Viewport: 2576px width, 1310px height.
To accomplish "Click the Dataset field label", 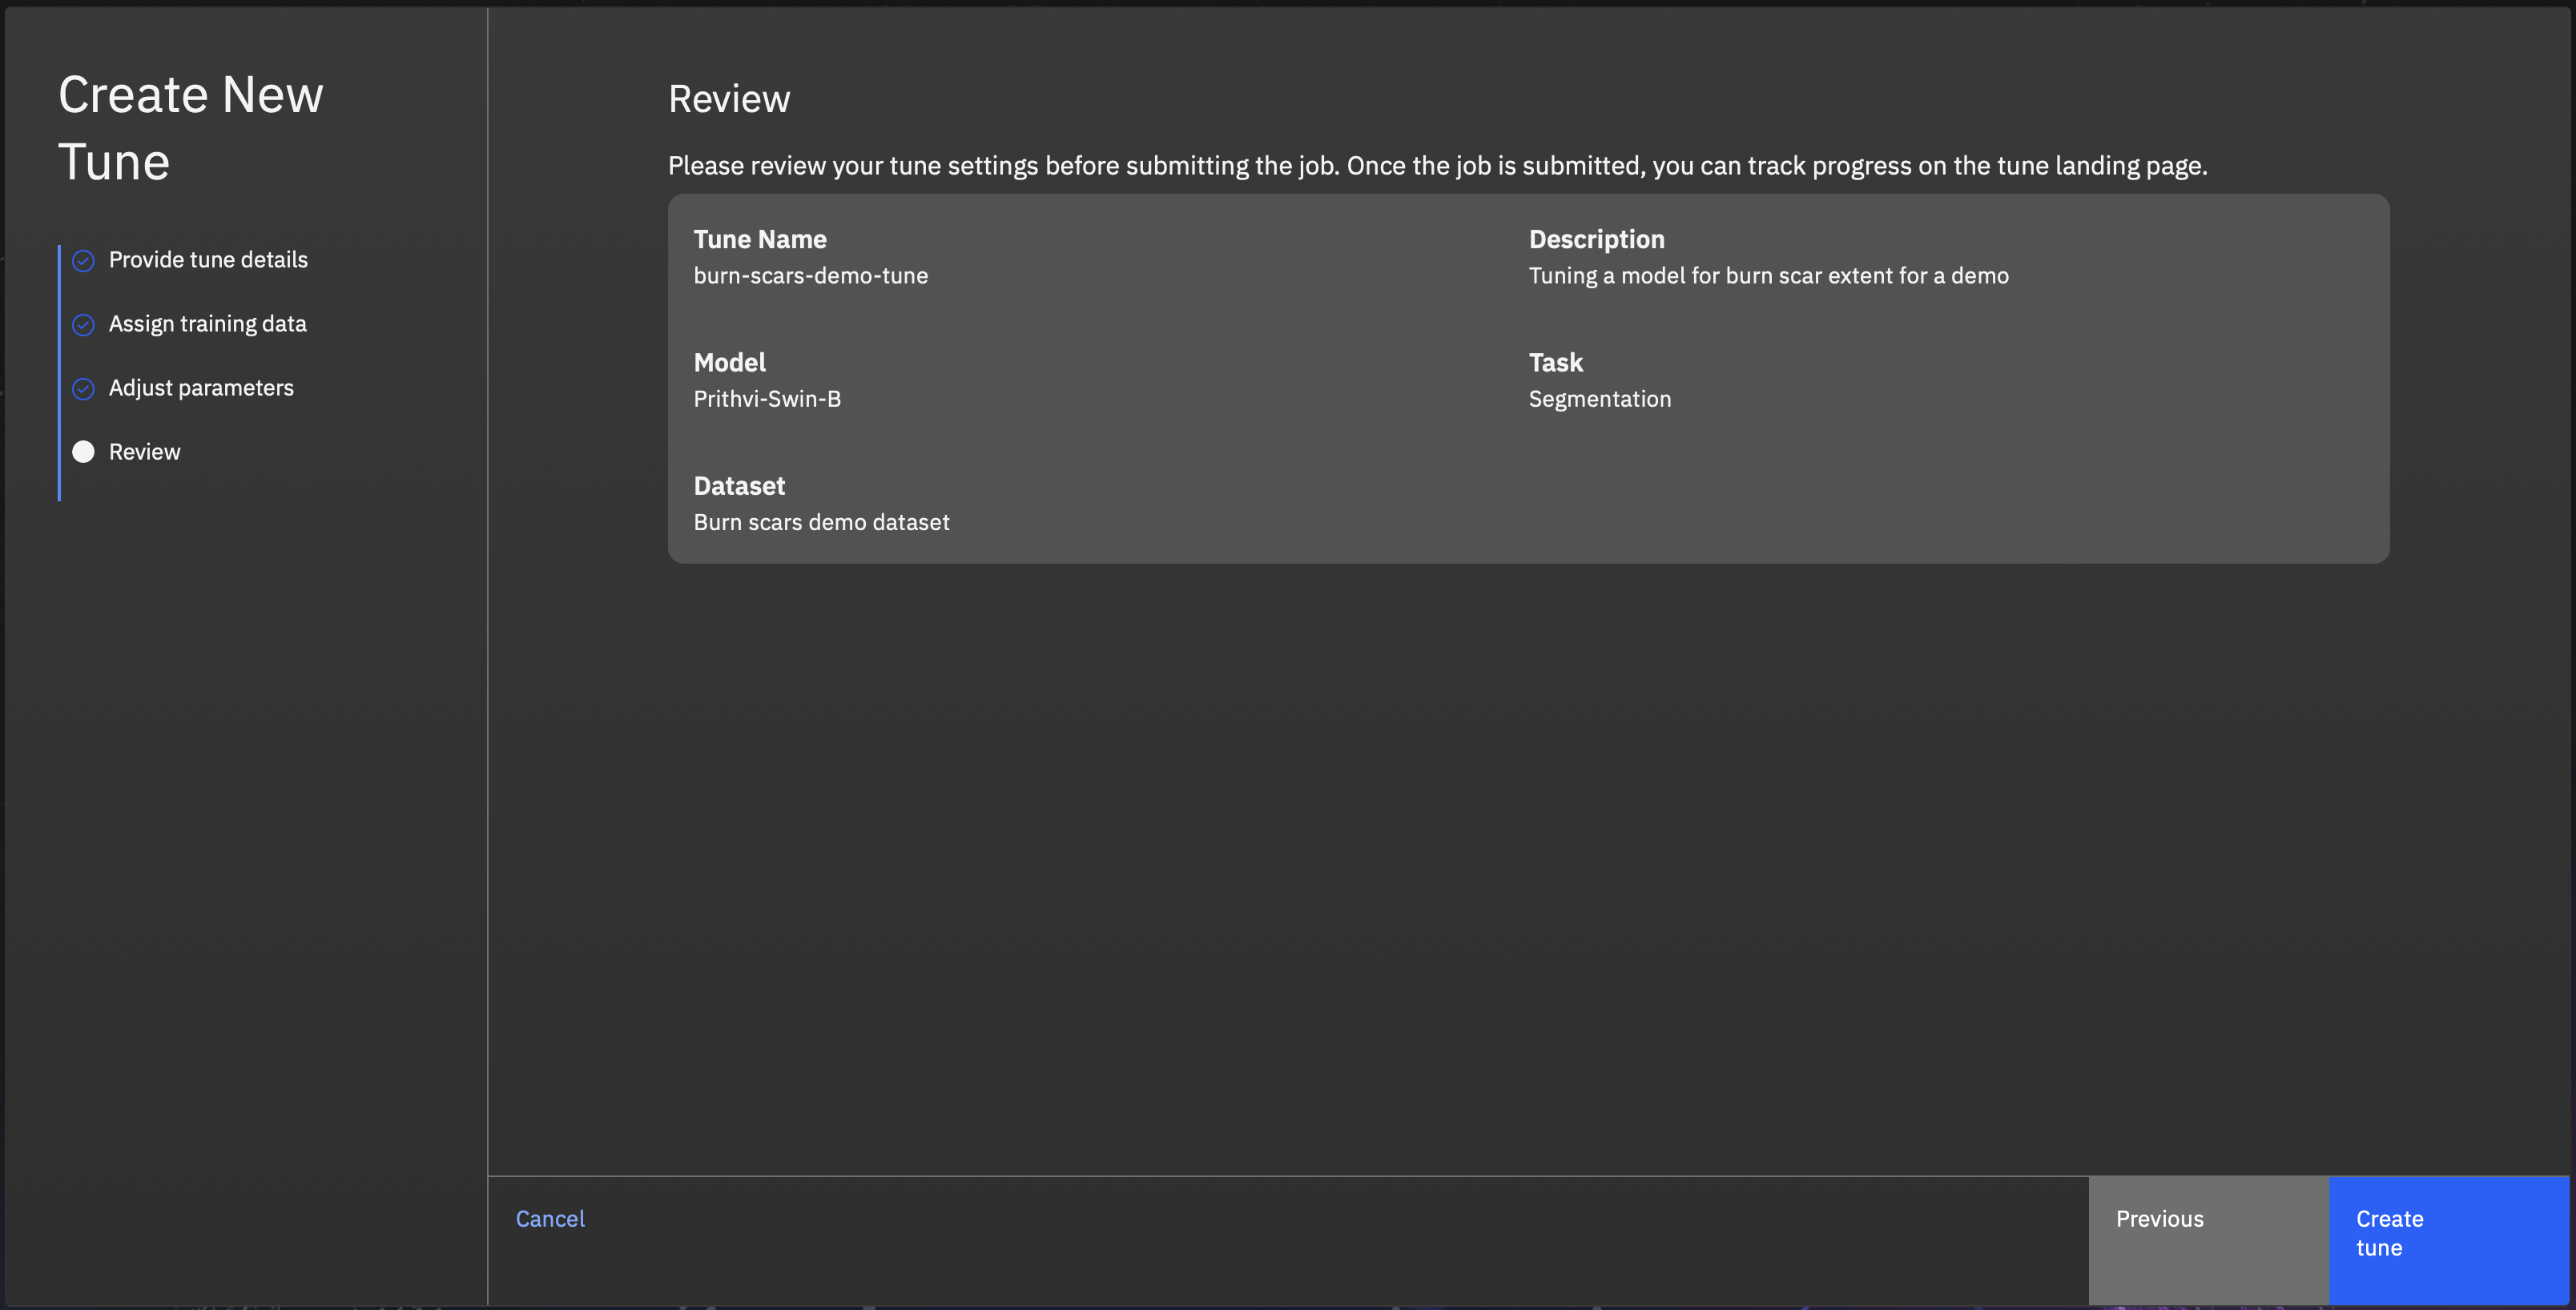I will (x=739, y=486).
